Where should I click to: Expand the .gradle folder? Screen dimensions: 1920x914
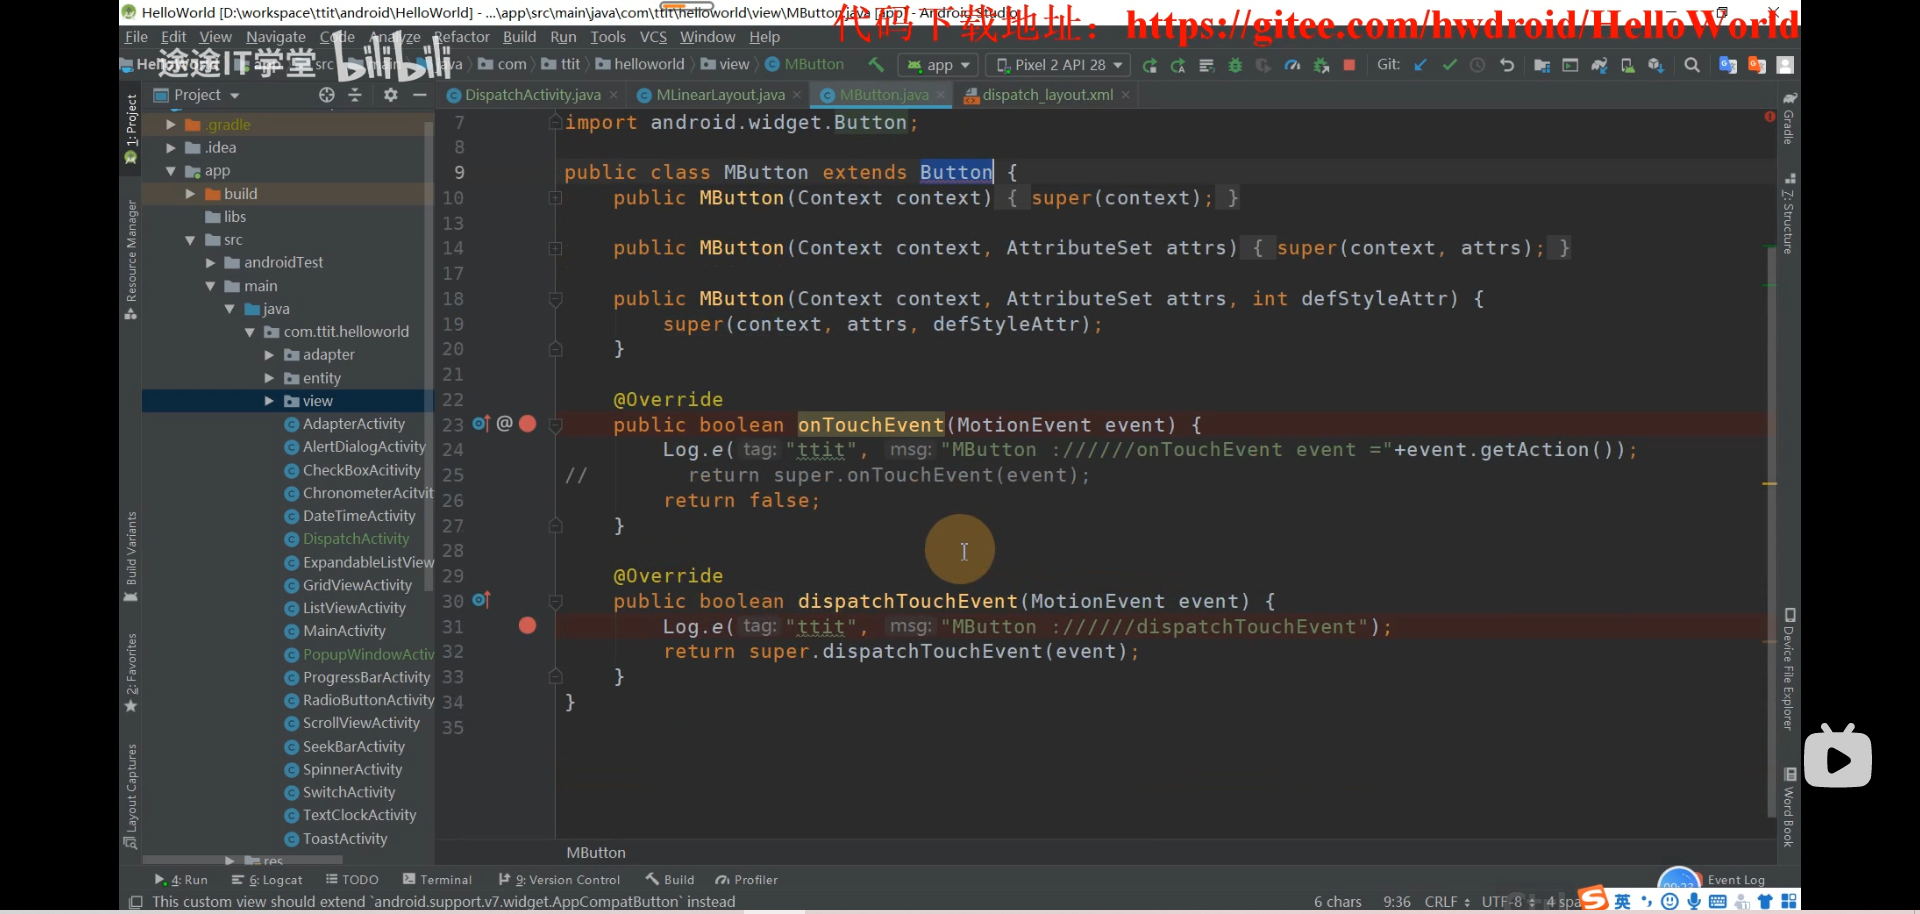click(171, 125)
